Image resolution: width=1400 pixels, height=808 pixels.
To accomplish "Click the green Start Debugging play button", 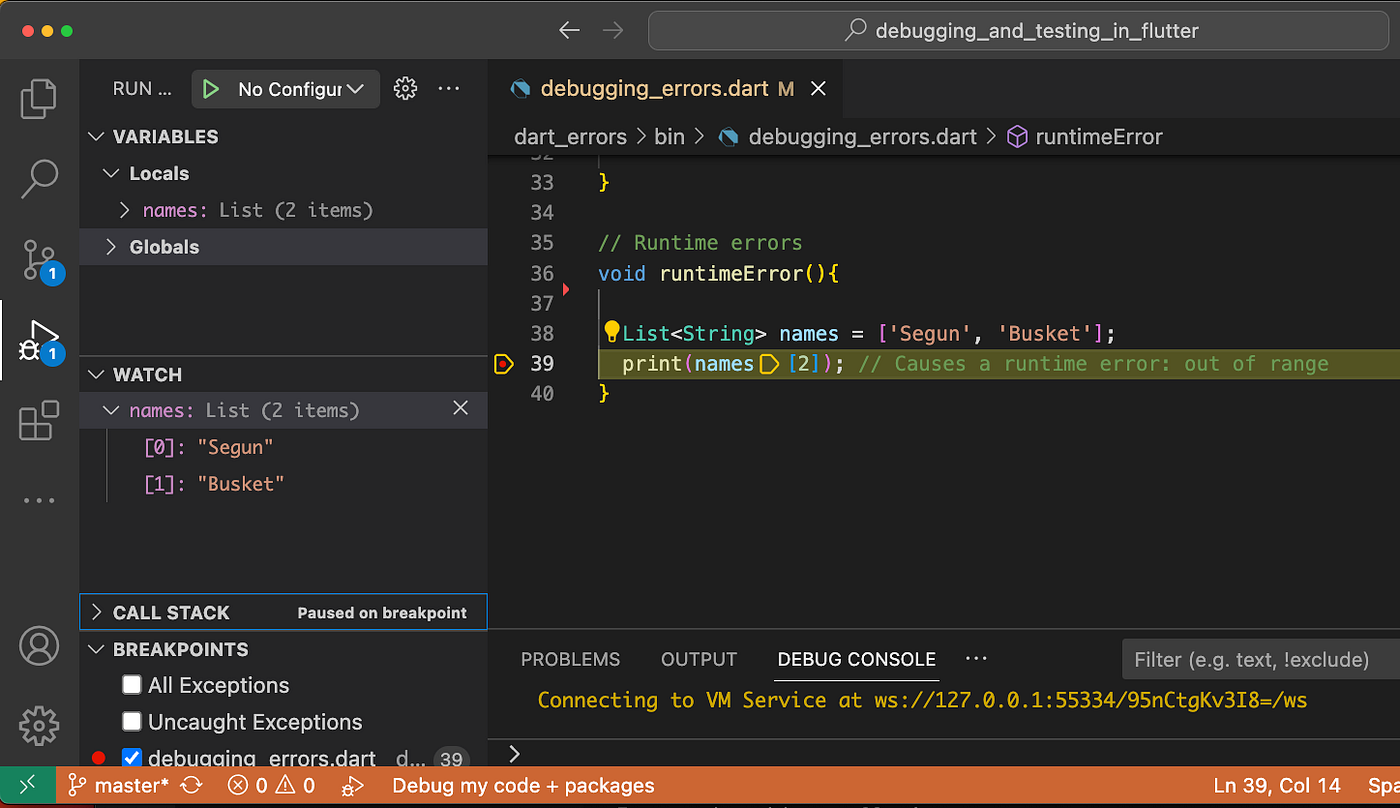I will 210,89.
